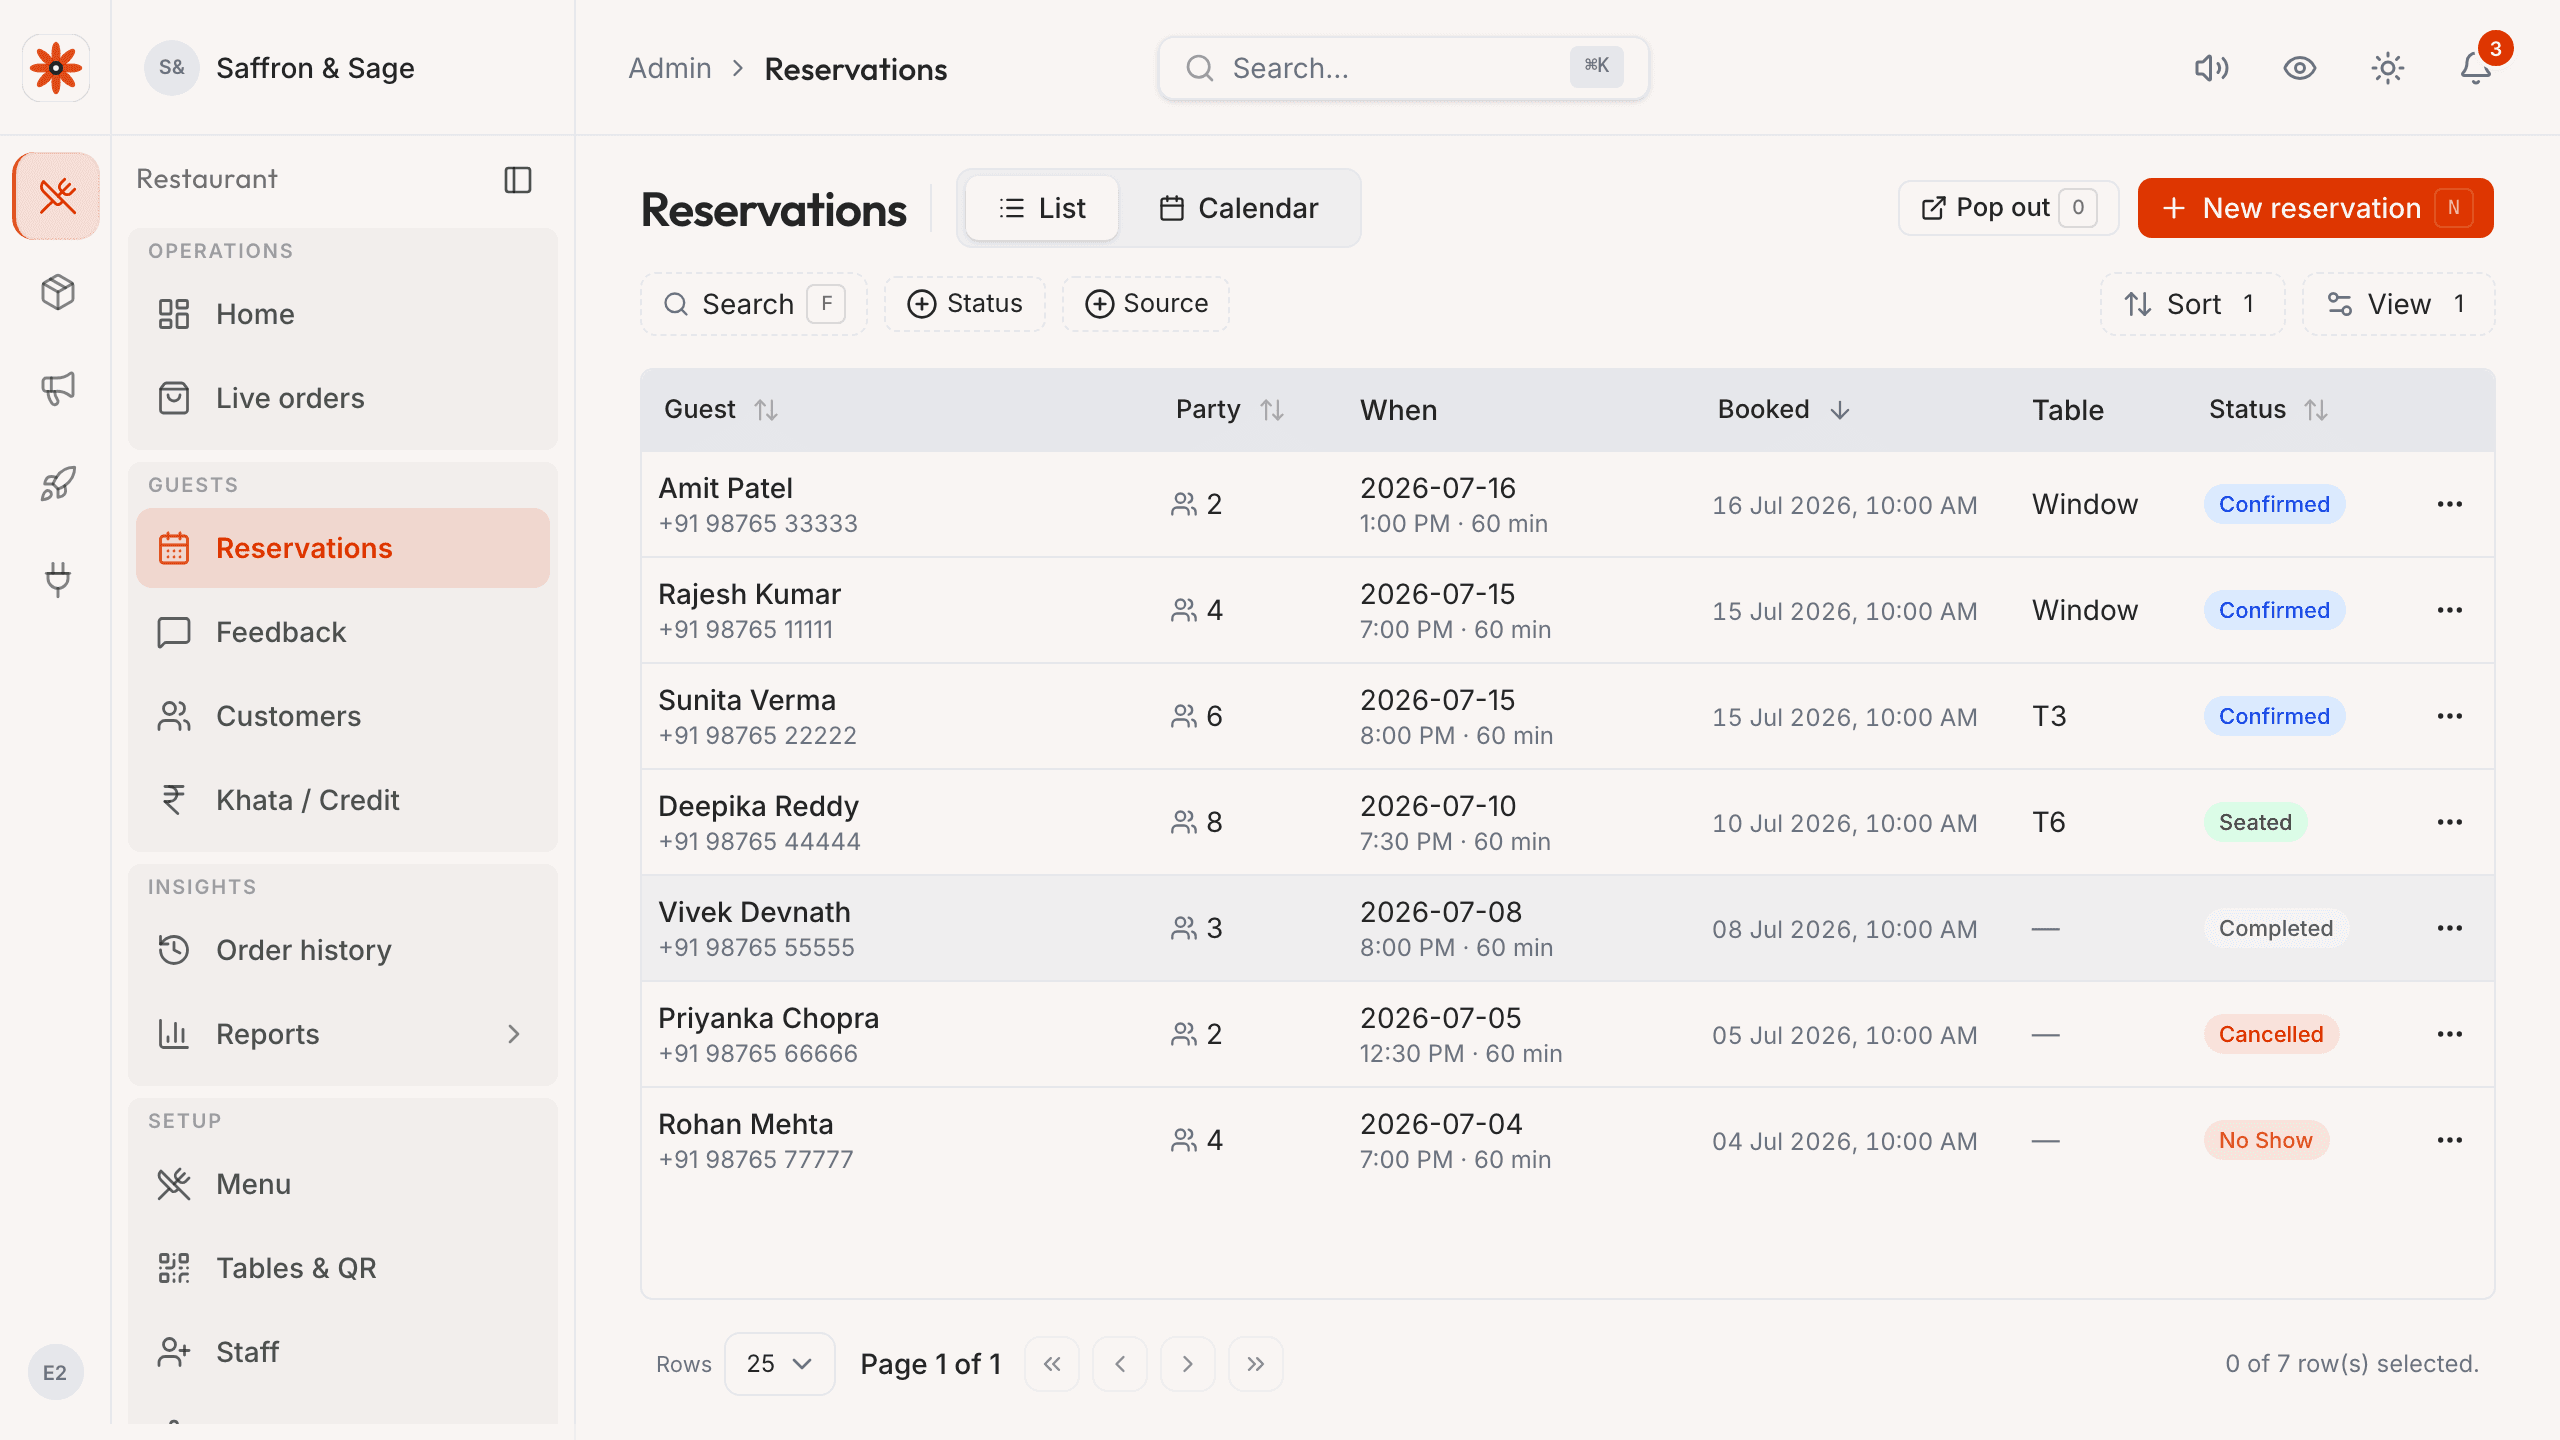Open Live orders in sidebar

click(x=343, y=398)
